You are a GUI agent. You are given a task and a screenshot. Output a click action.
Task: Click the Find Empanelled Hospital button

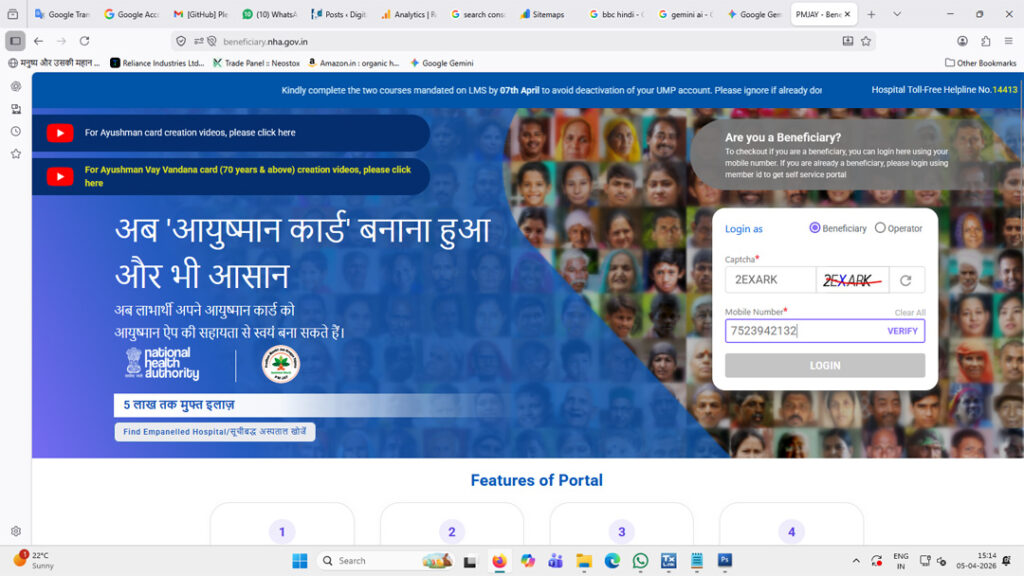(215, 432)
